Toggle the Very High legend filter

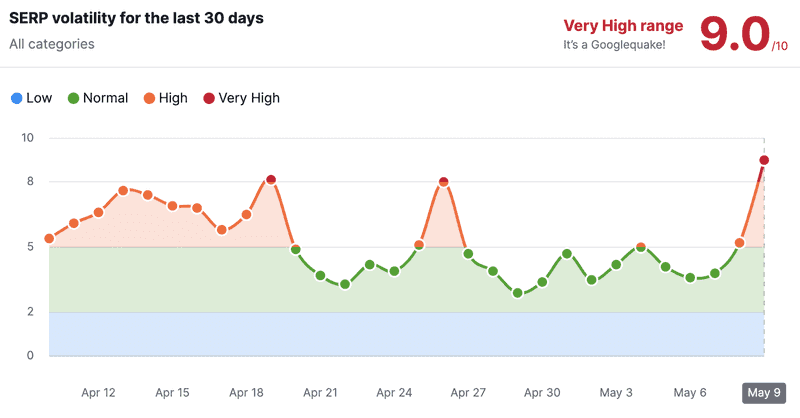point(241,98)
